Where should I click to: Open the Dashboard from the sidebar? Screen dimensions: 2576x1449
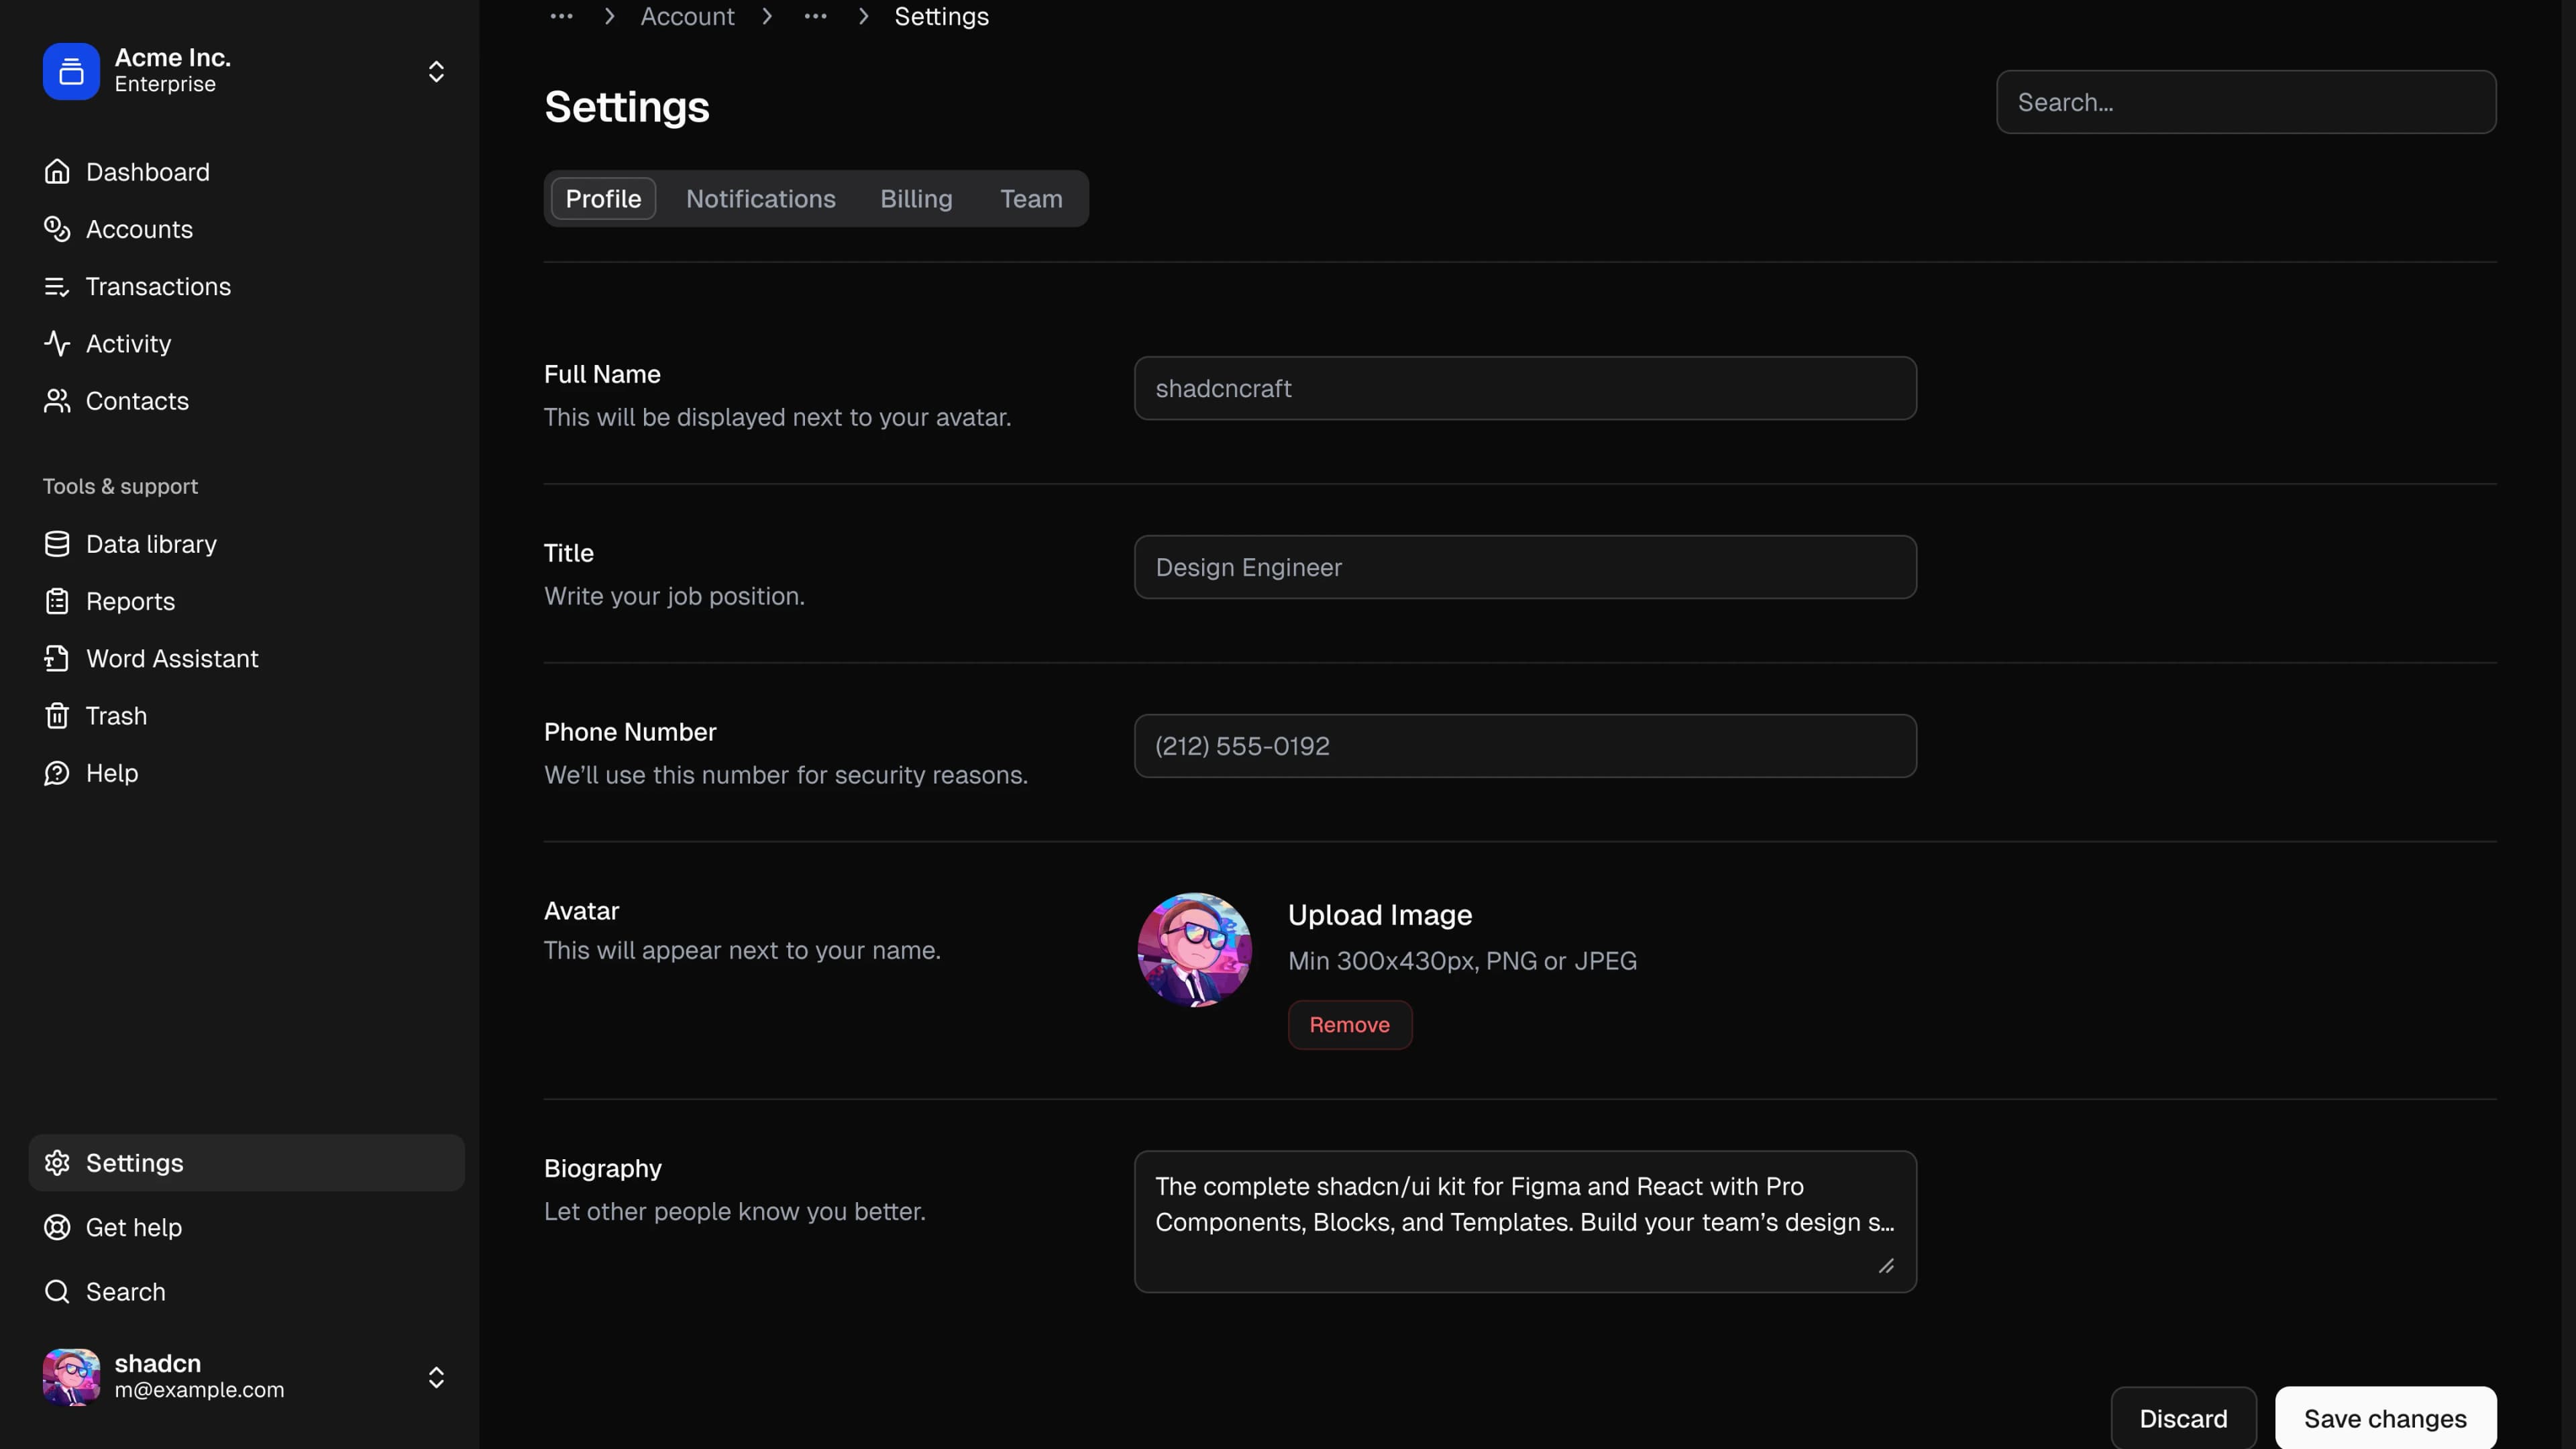[147, 171]
